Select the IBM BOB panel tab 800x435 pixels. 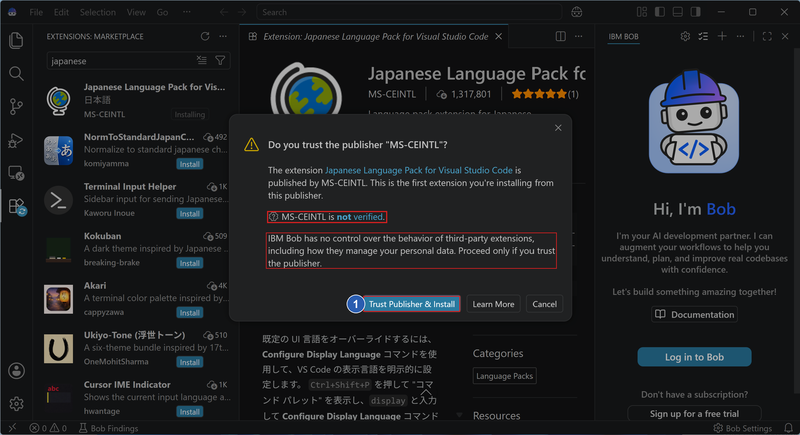coord(623,37)
